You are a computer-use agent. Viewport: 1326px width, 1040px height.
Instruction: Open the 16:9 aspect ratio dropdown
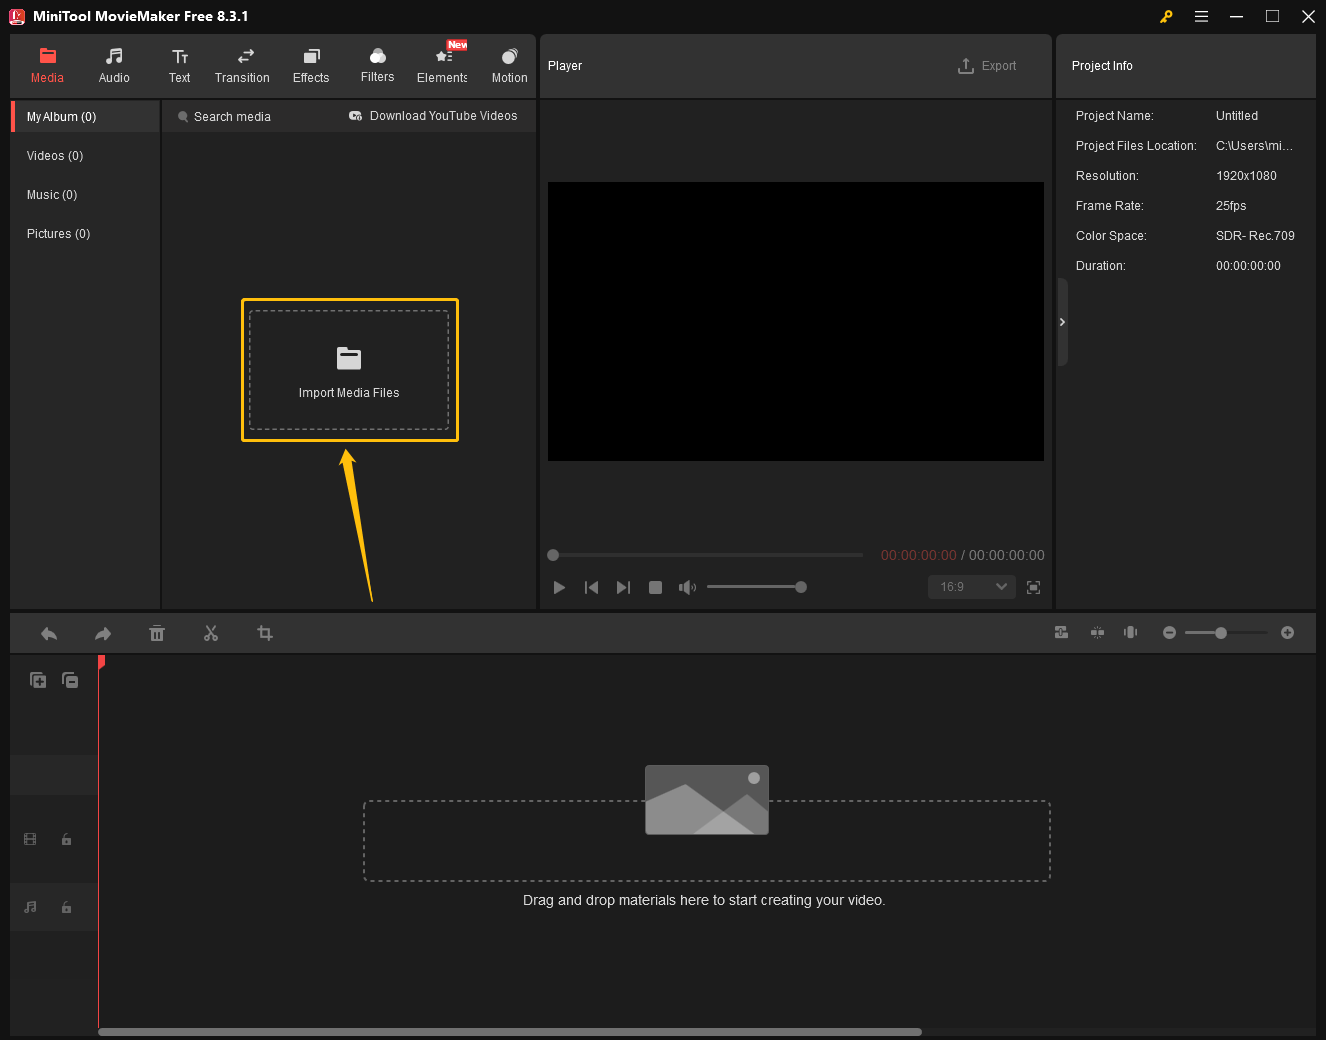970,587
